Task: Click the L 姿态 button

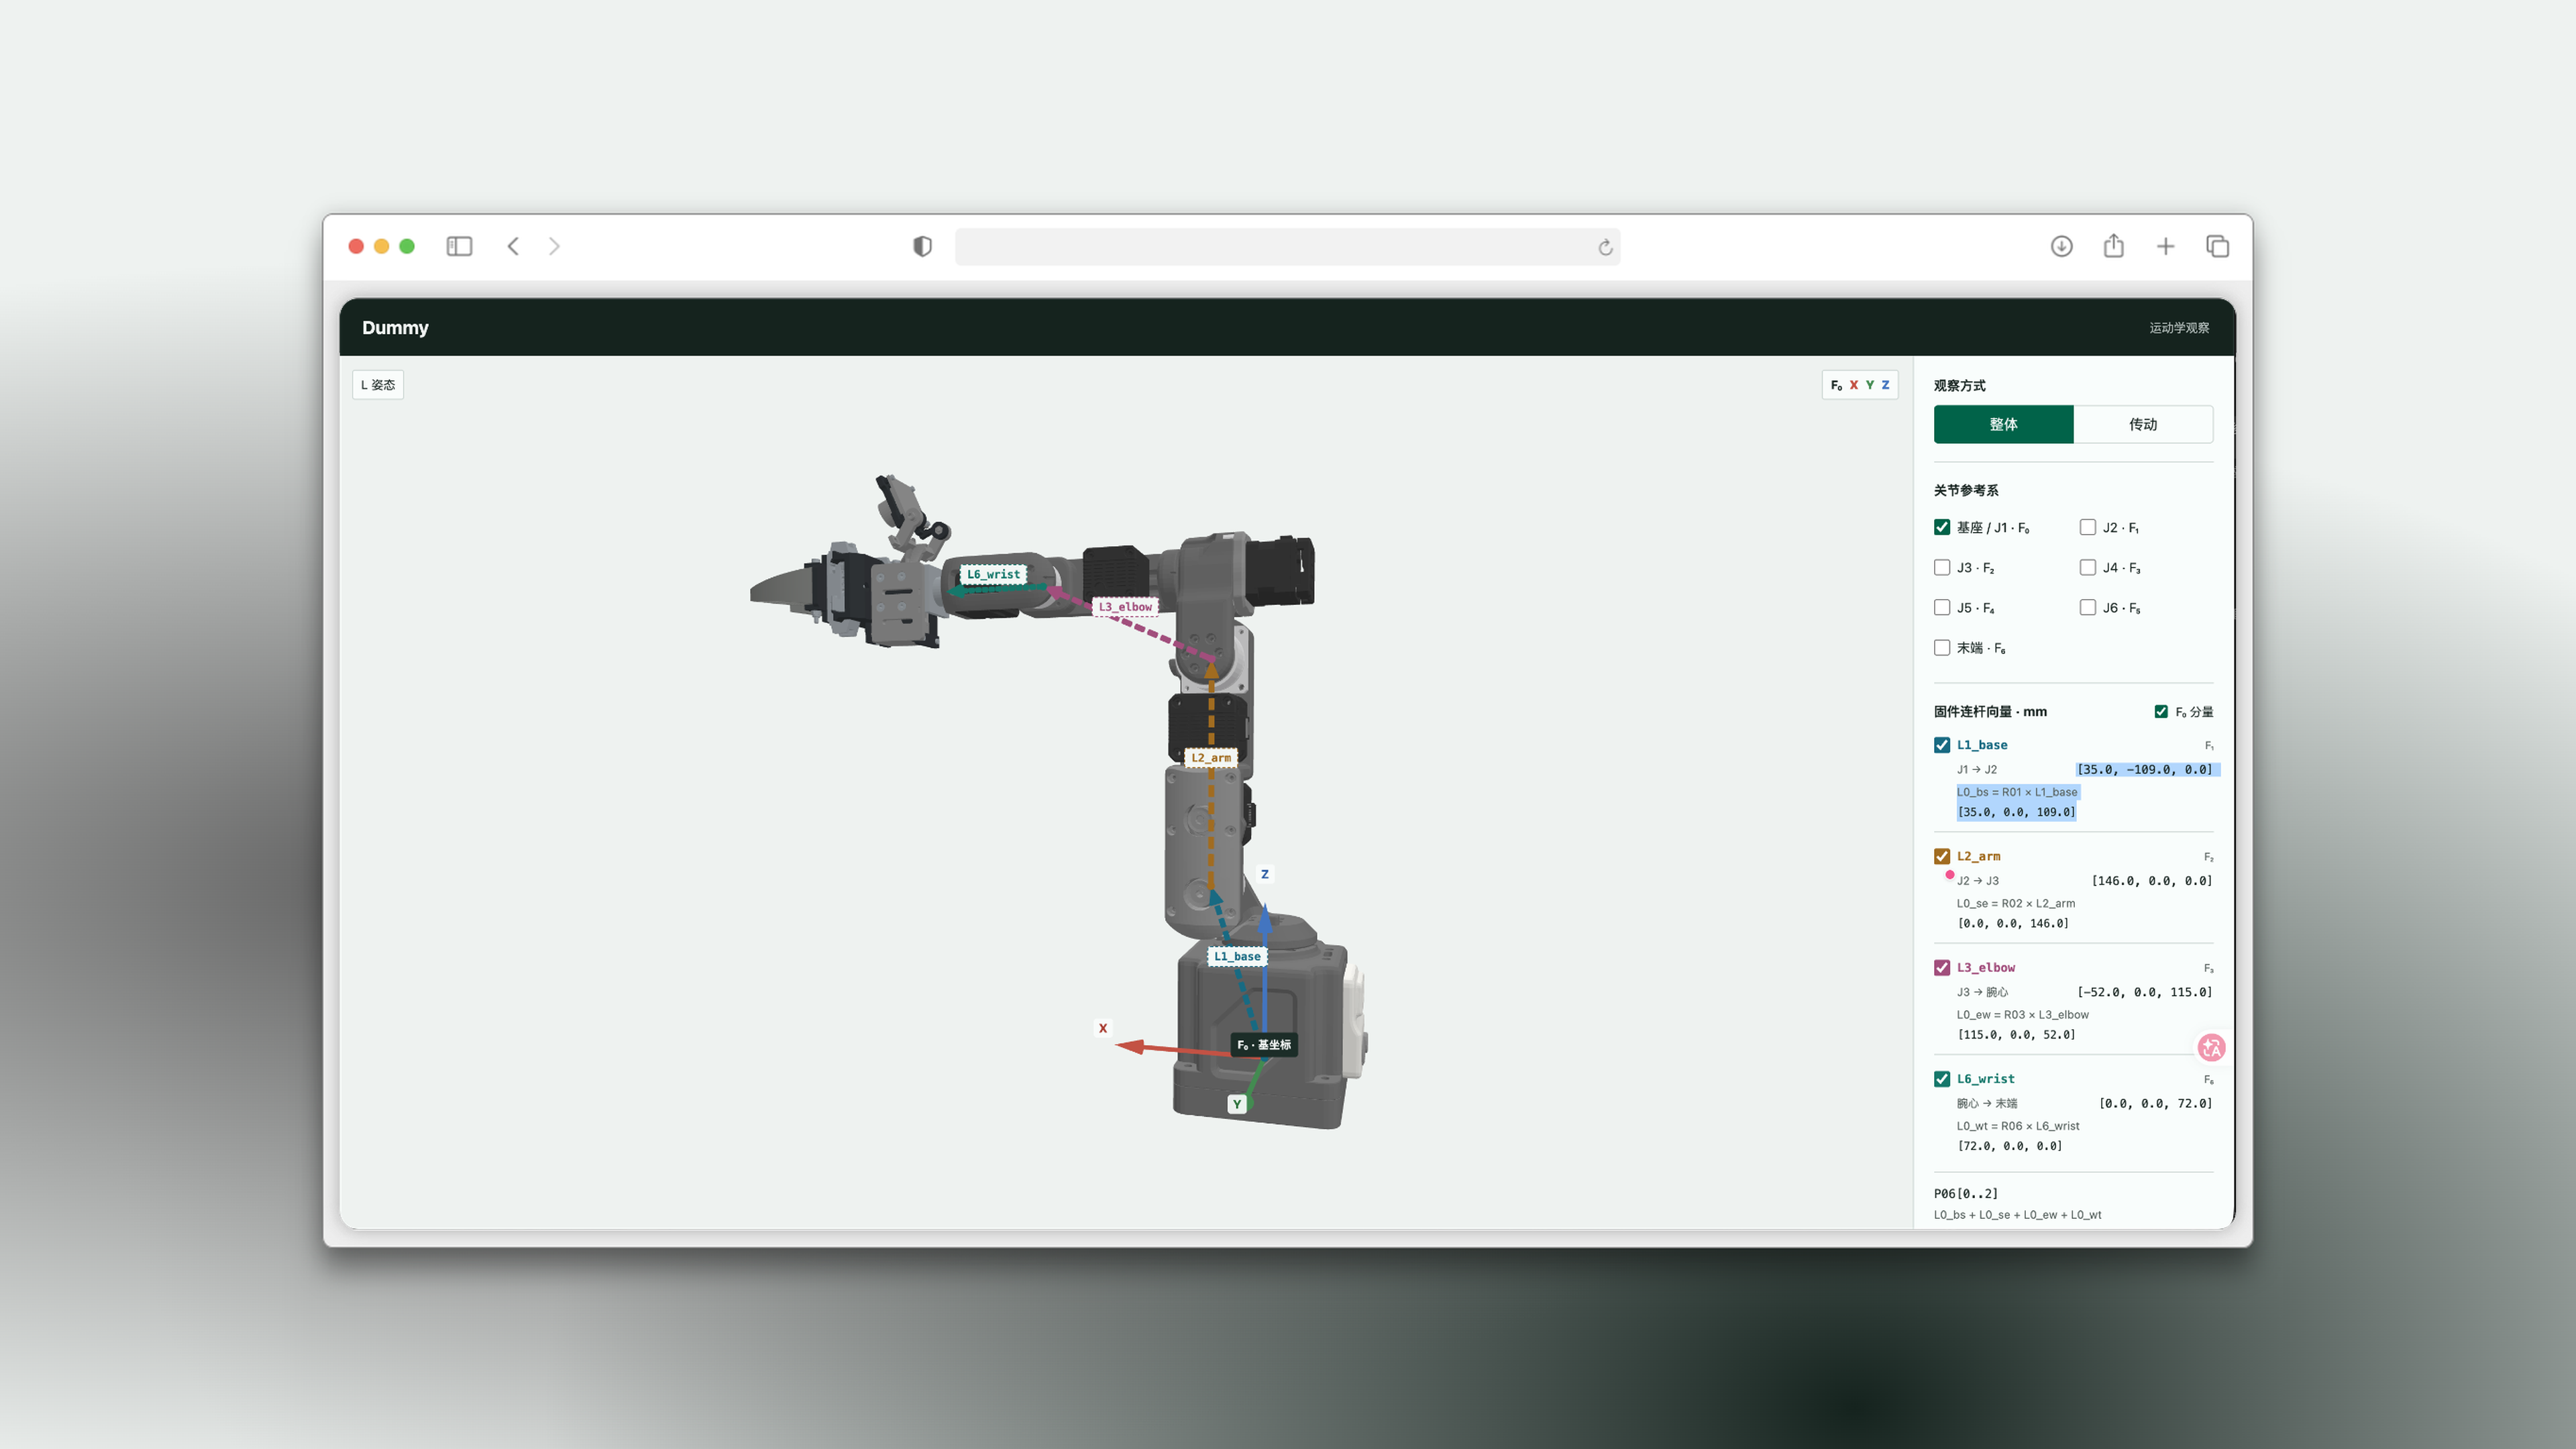Action: (x=378, y=385)
